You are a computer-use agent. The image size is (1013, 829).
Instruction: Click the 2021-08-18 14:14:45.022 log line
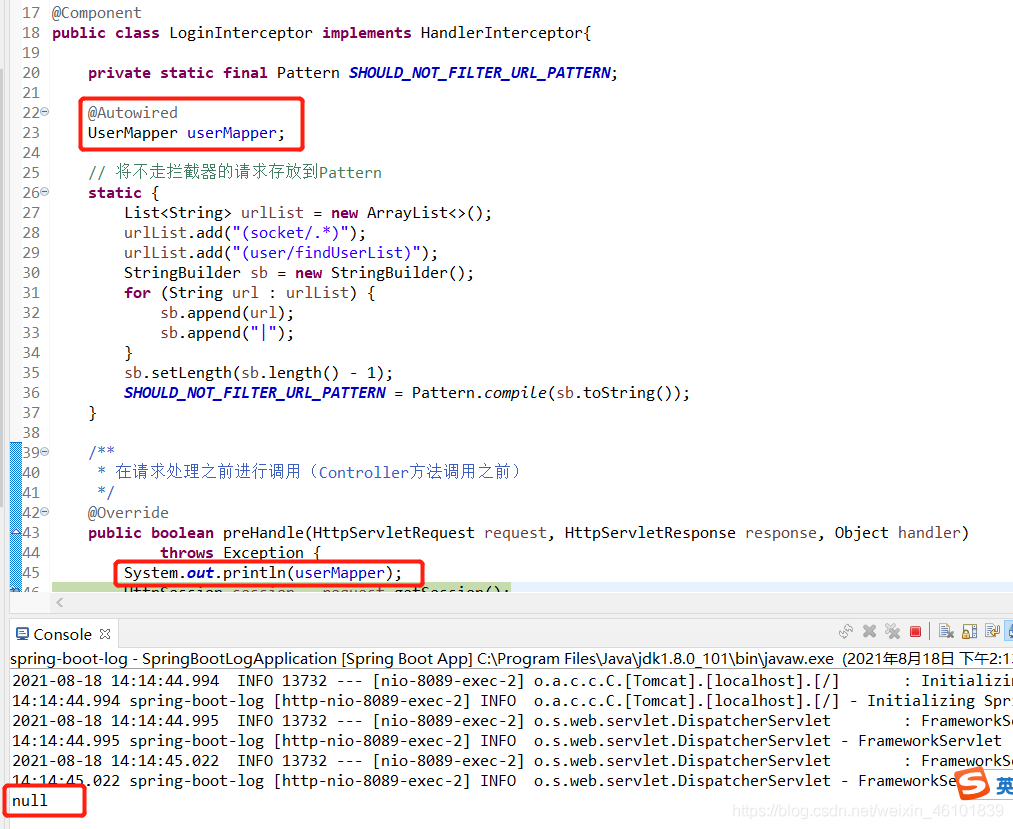(x=512, y=761)
